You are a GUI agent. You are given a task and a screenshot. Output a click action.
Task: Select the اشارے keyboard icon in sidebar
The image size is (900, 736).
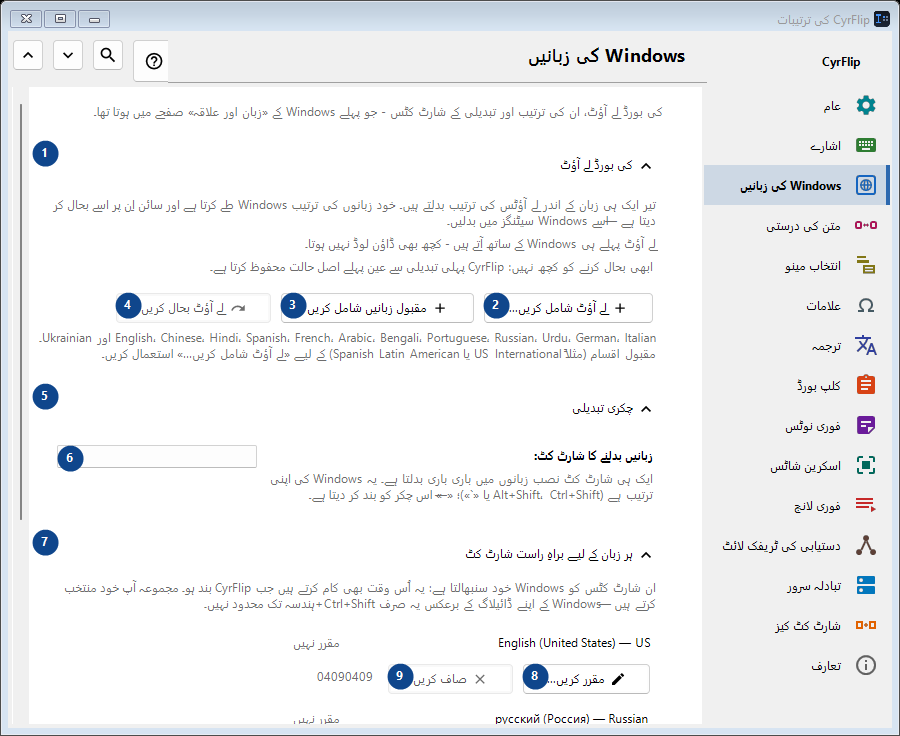point(866,145)
